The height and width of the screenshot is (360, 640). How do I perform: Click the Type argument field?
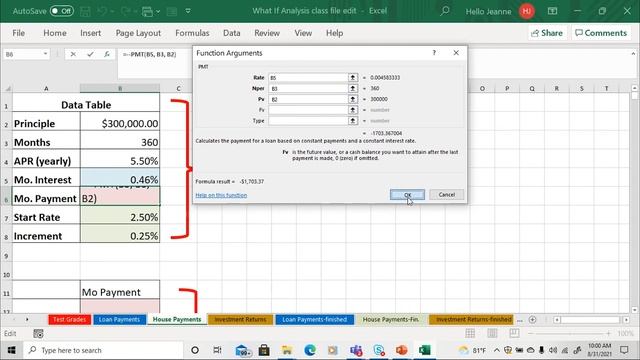(x=308, y=121)
